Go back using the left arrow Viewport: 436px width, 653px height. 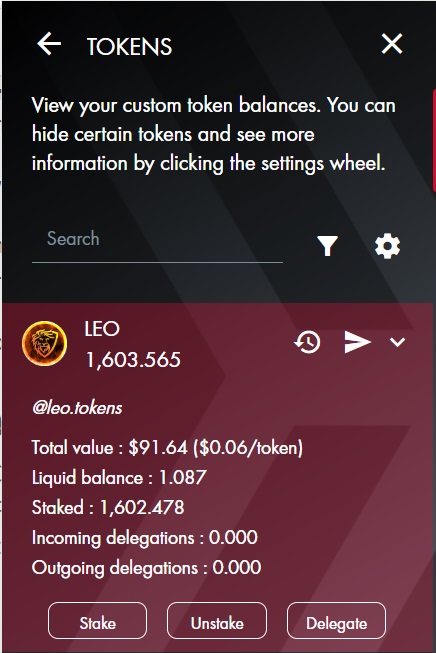[x=49, y=44]
